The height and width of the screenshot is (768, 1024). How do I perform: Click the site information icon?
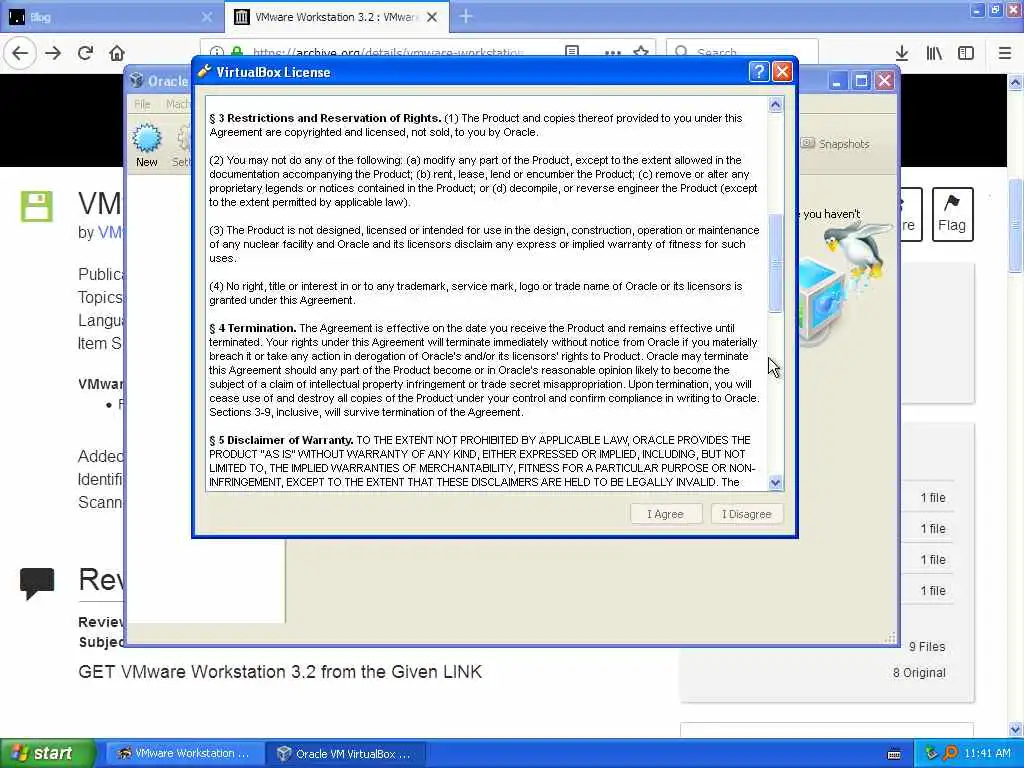217,52
